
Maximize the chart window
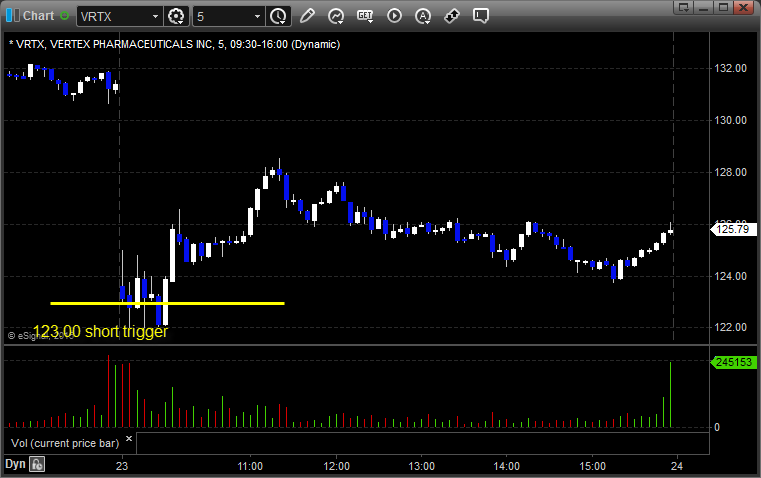point(724,7)
